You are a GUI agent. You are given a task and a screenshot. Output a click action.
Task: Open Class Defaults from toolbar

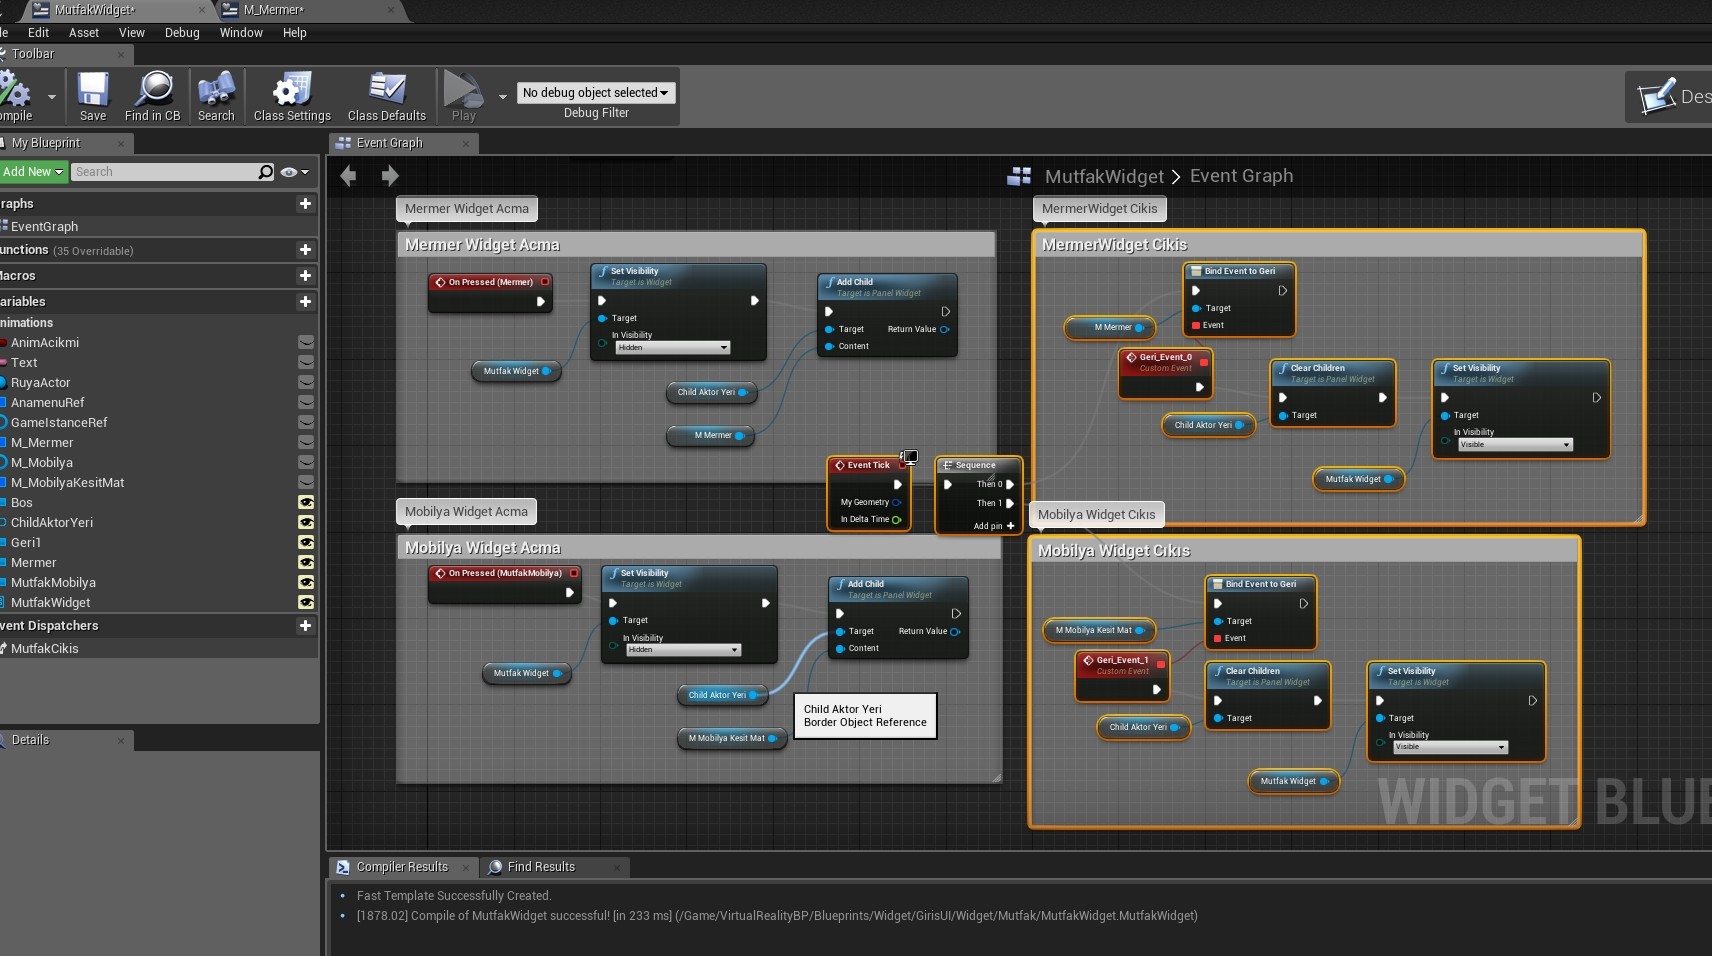[387, 96]
